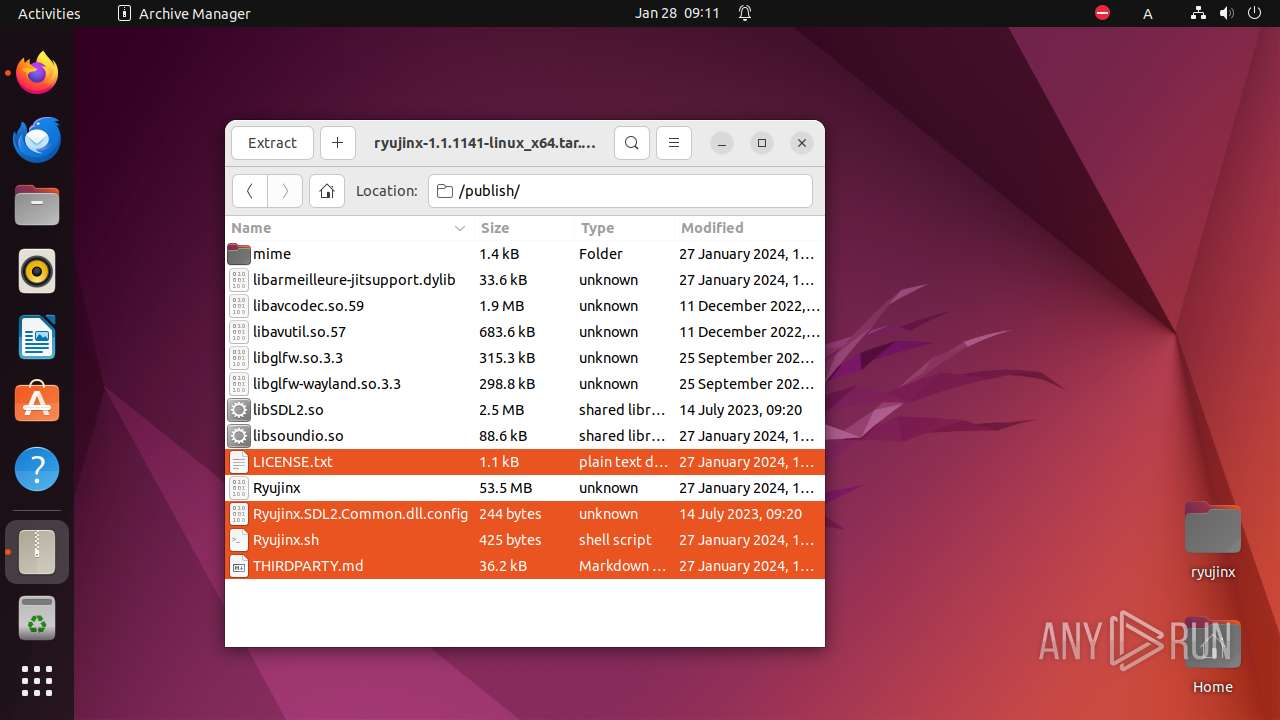Open Files from the dock
The width and height of the screenshot is (1280, 720).
click(37, 205)
